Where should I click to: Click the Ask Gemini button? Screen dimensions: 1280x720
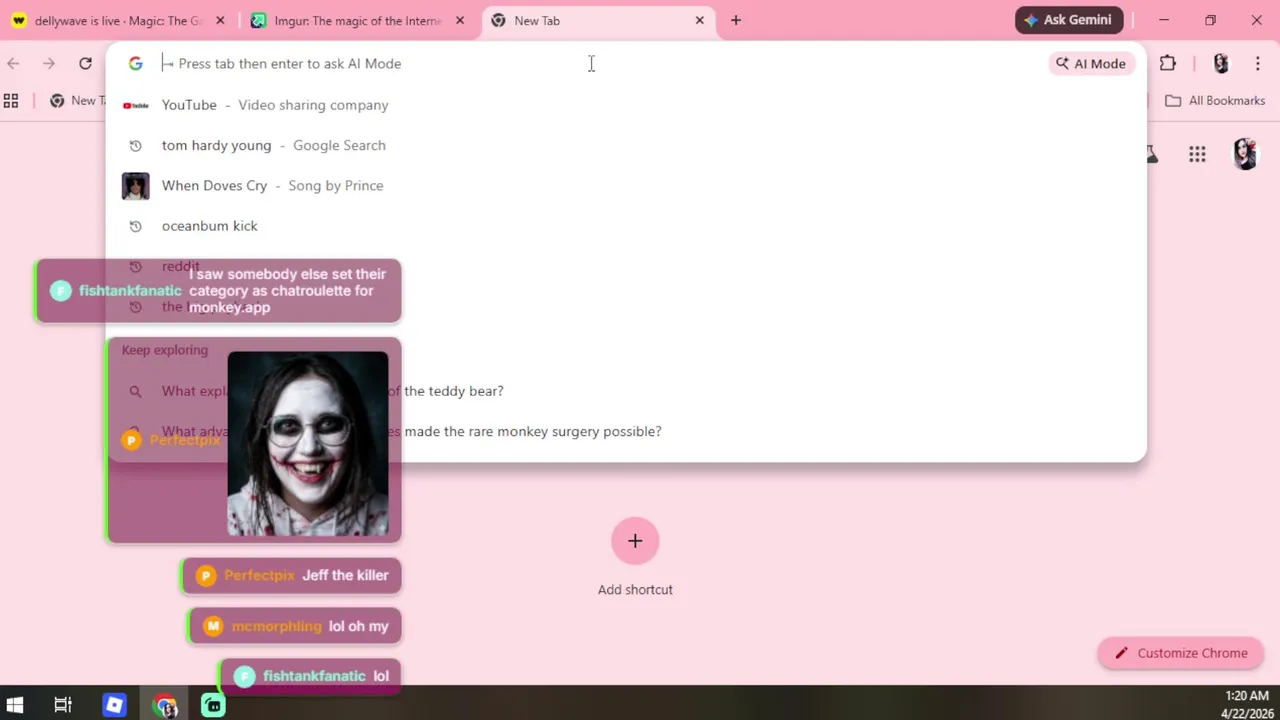(1069, 20)
